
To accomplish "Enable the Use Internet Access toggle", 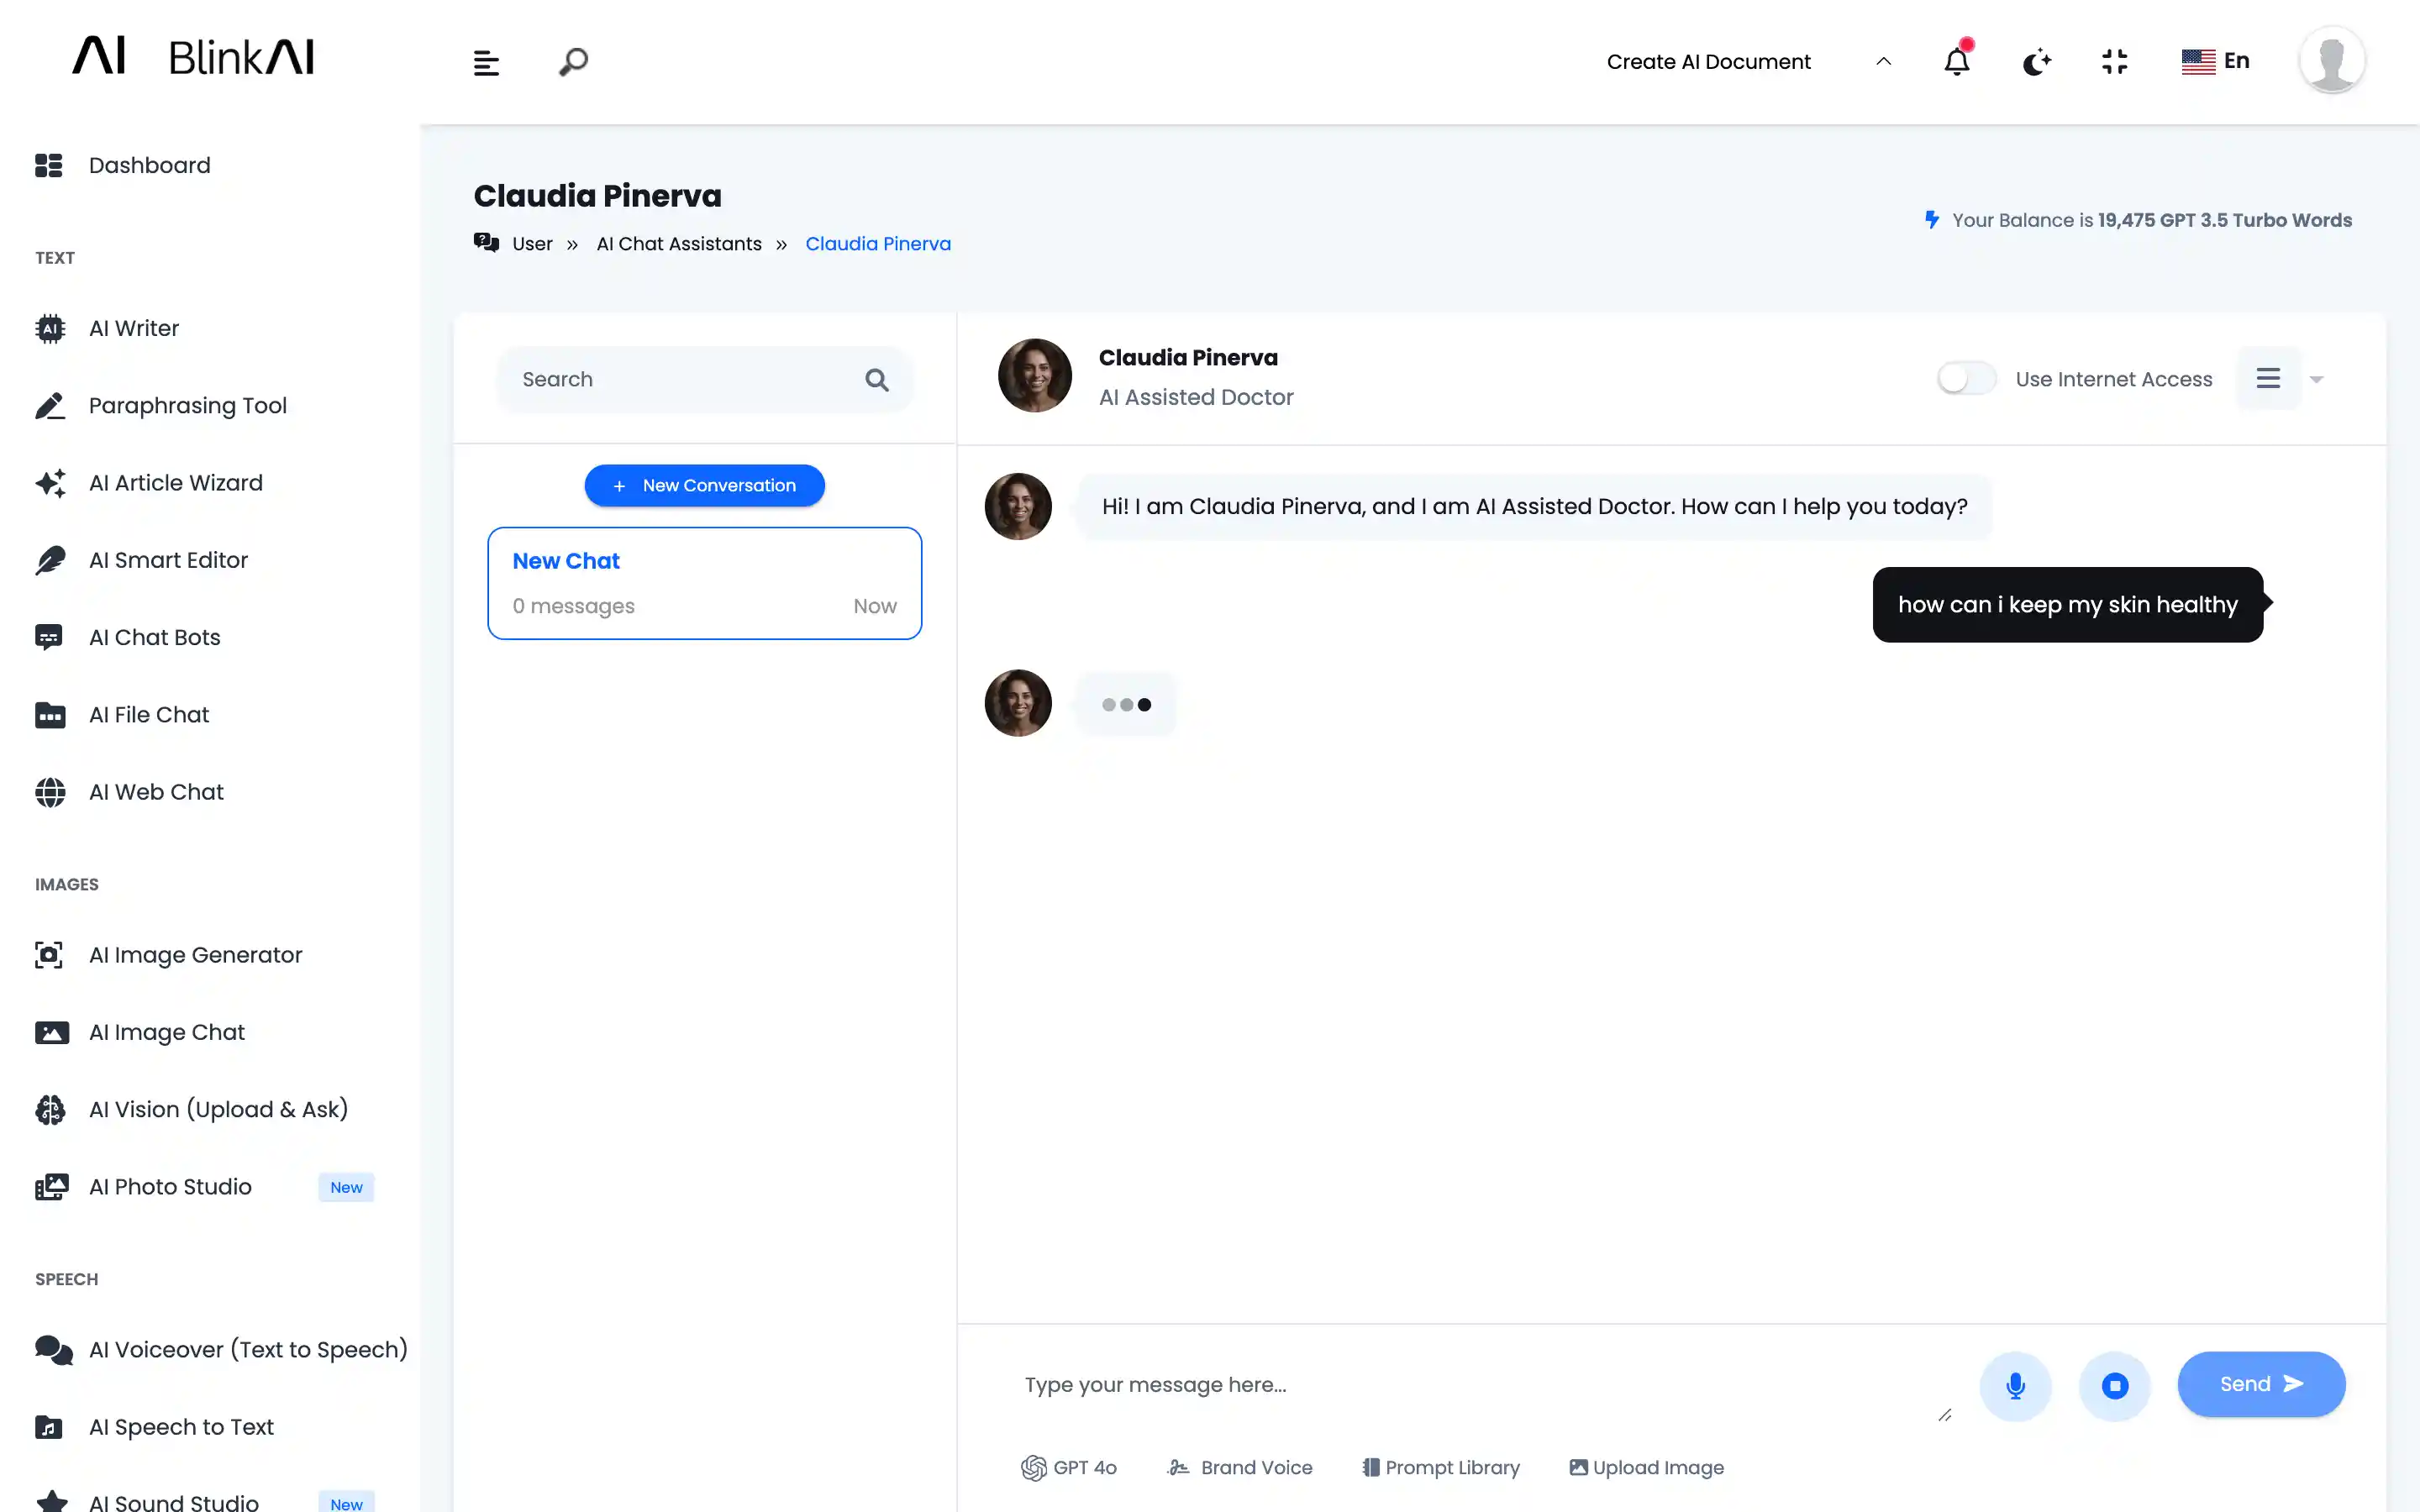I will (x=1966, y=379).
